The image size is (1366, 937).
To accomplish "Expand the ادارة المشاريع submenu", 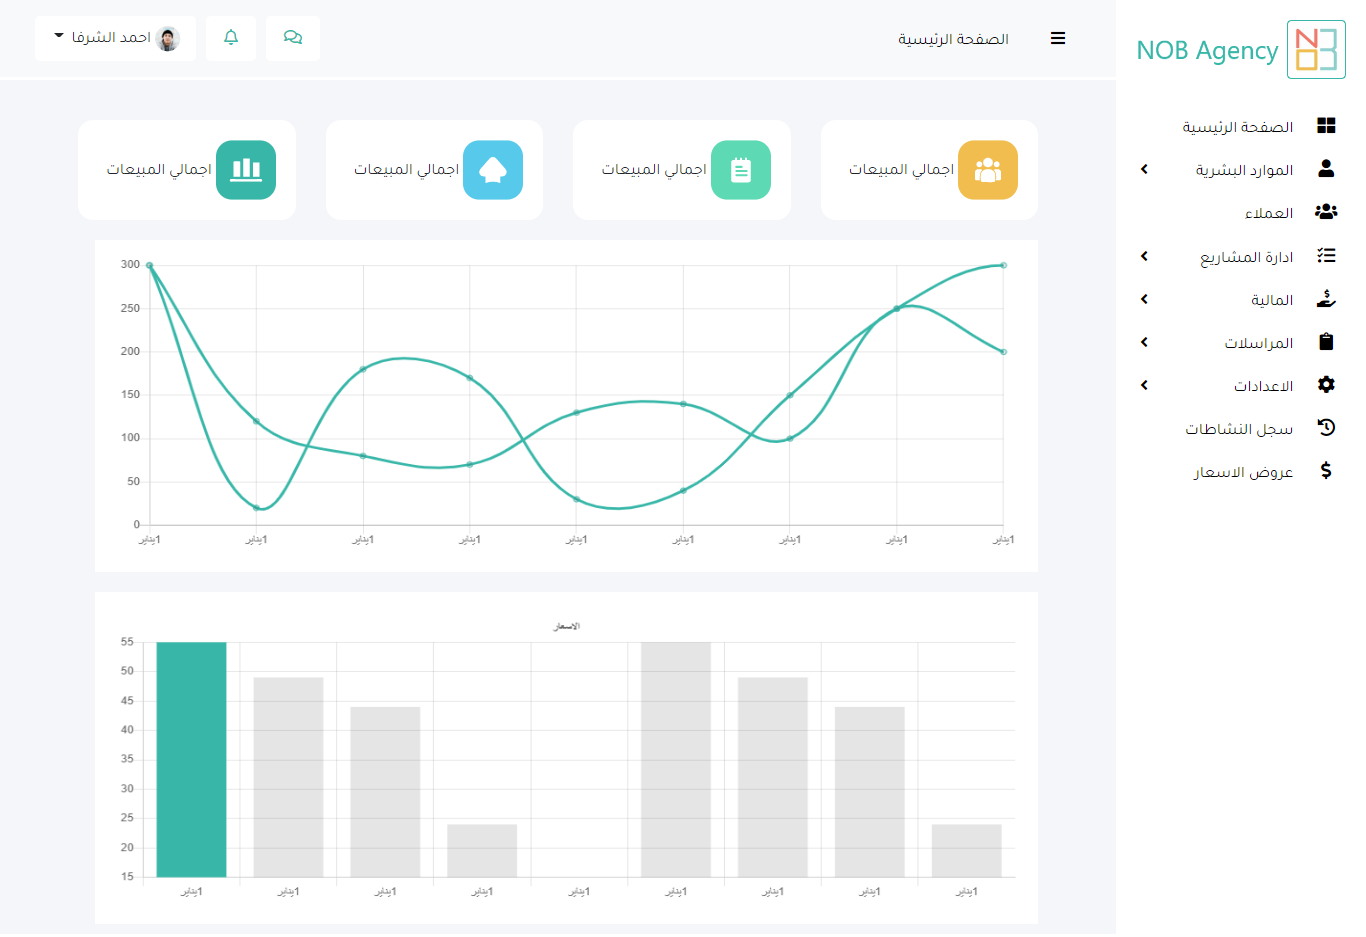I will coord(1144,257).
